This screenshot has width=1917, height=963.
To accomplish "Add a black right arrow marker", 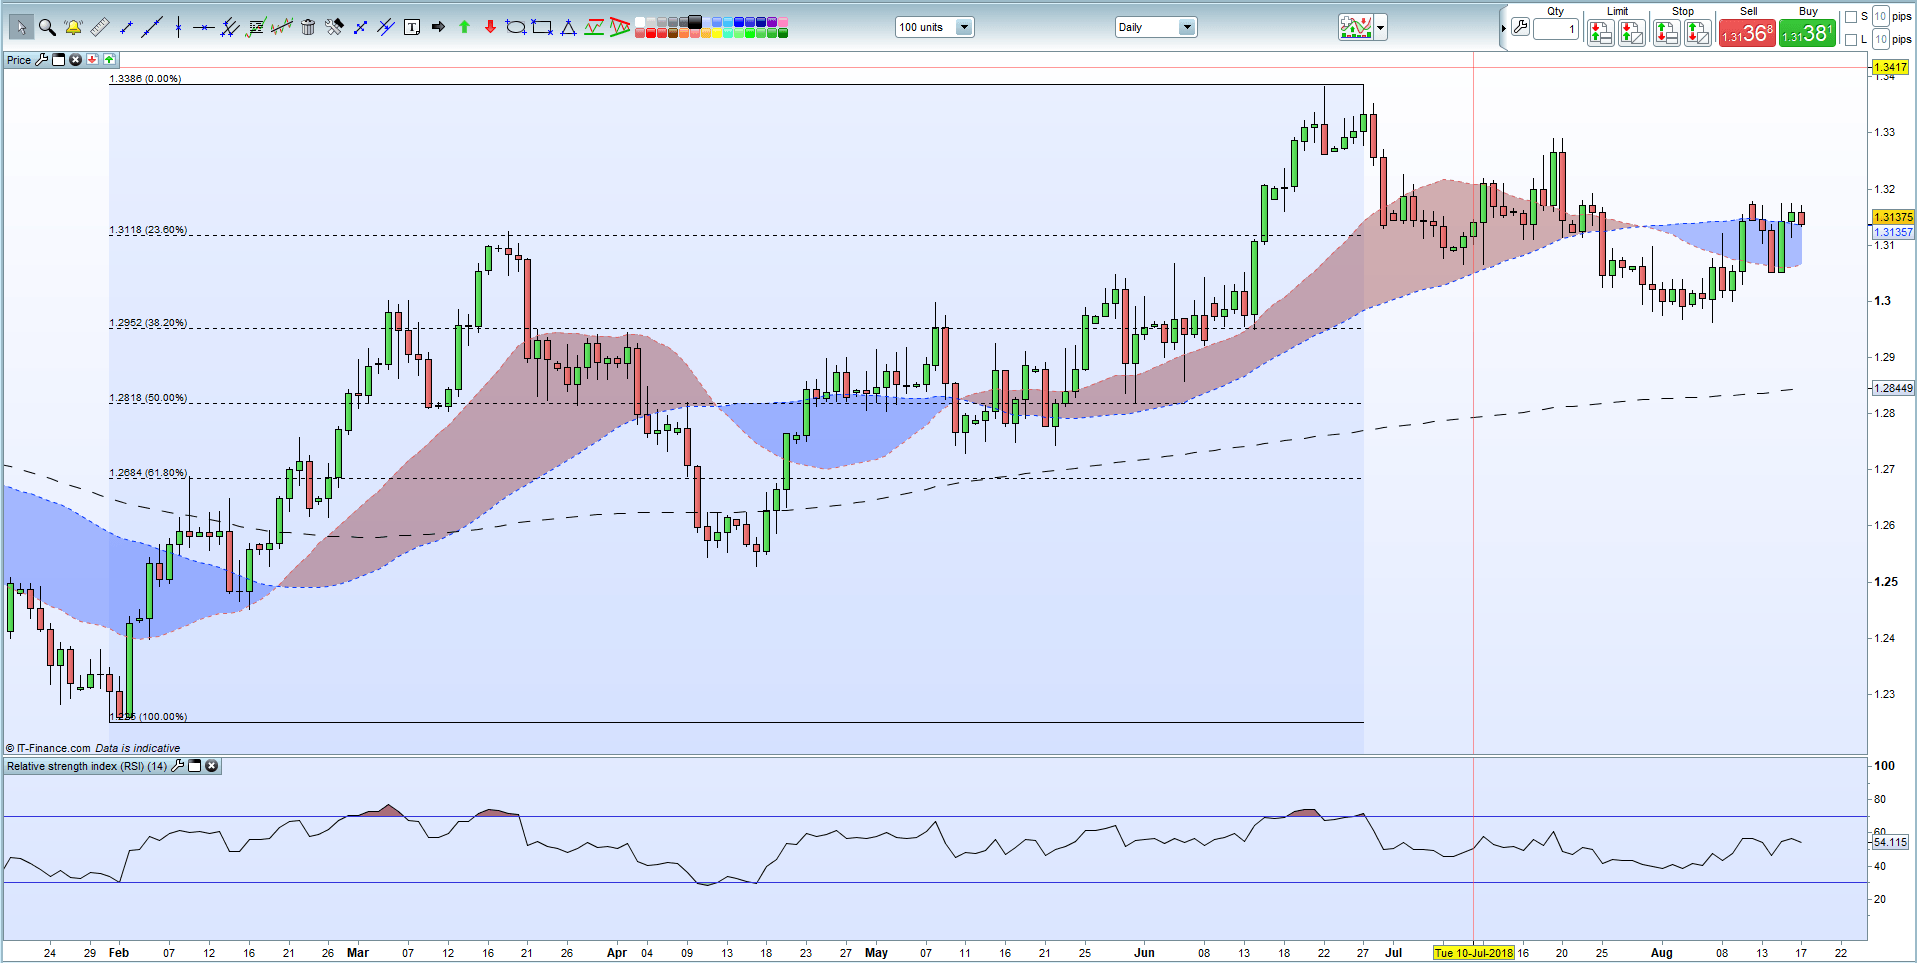I will [438, 27].
